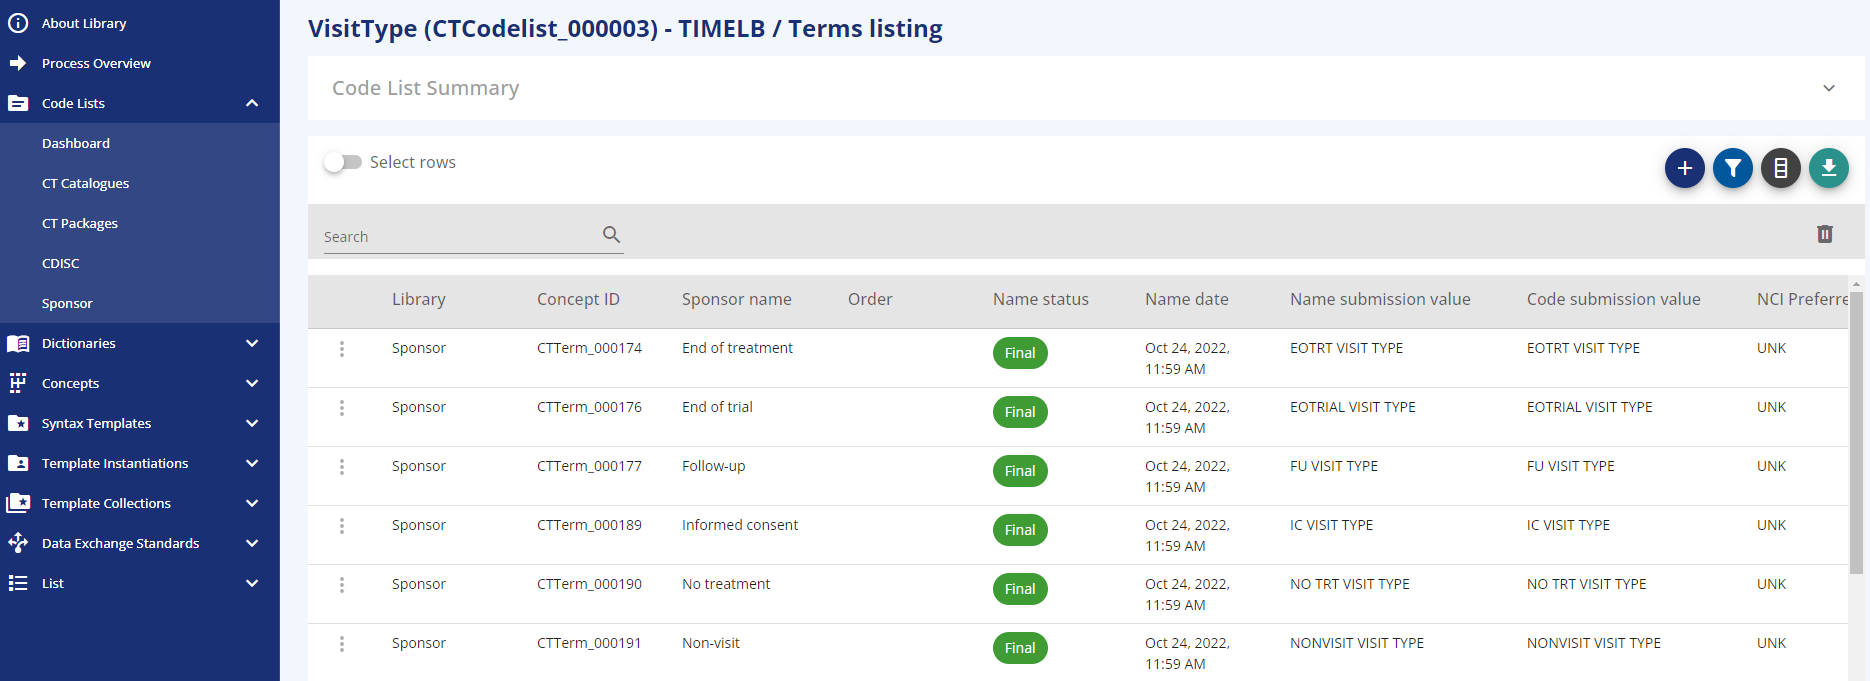This screenshot has height=681, width=1870.
Task: Open row actions for No treatment
Action: click(x=342, y=585)
